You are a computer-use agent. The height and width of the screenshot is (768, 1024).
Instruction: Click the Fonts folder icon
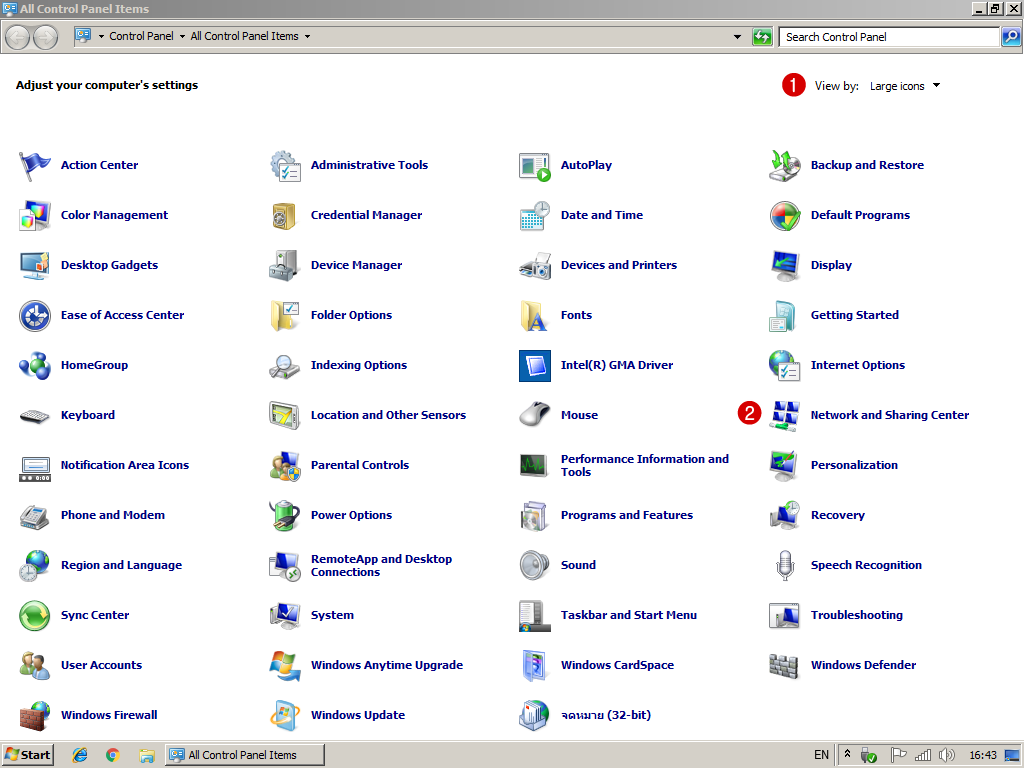point(535,316)
